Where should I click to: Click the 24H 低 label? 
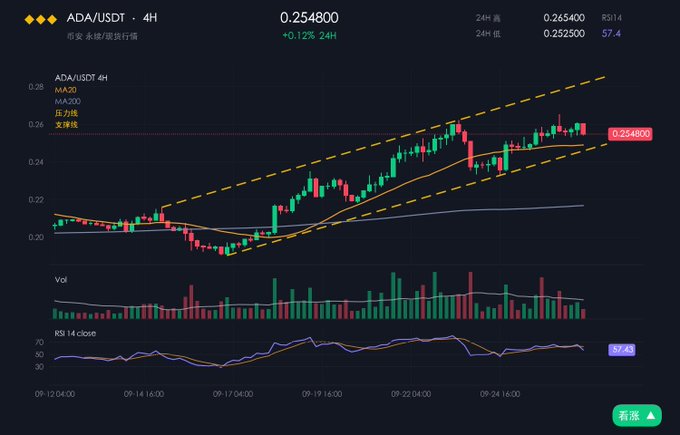[488, 34]
